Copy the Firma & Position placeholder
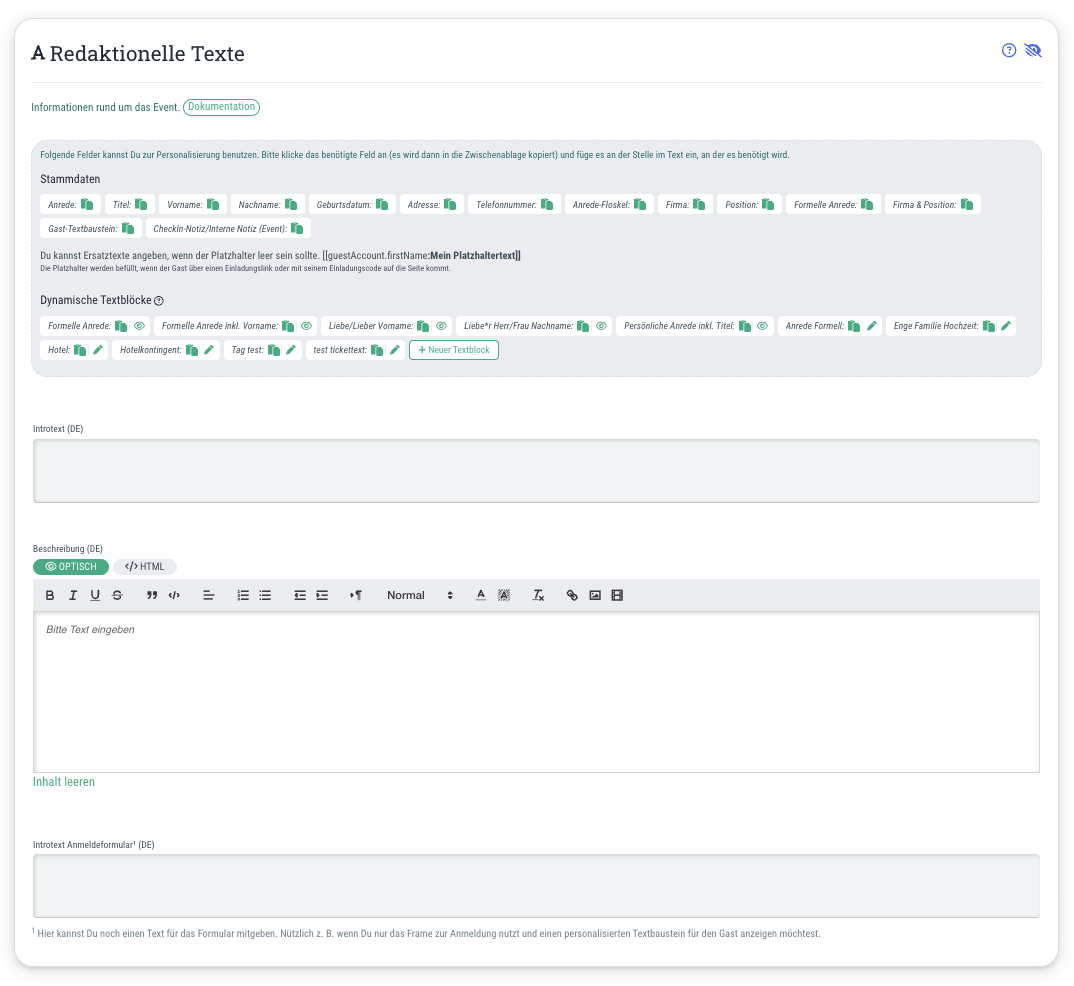The height and width of the screenshot is (986, 1074). 966,204
